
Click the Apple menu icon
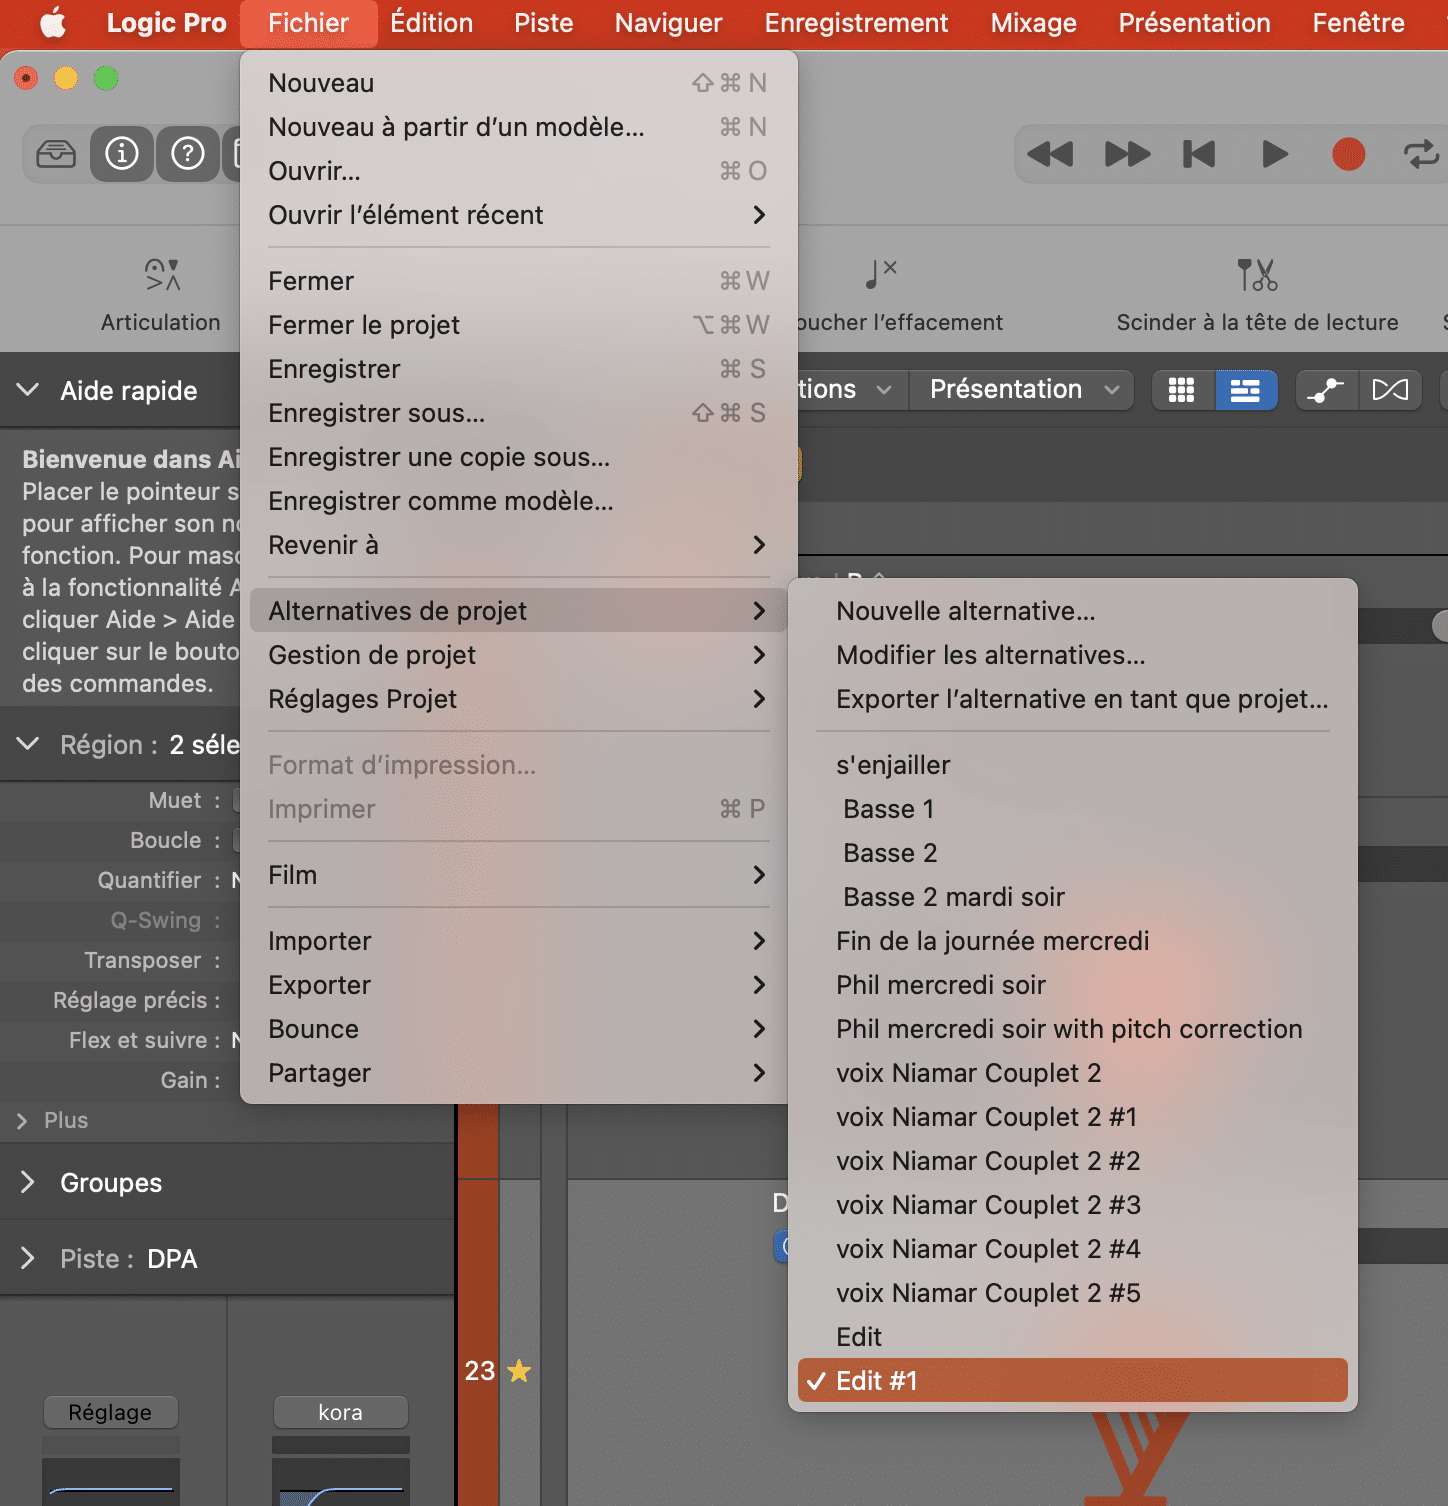click(x=53, y=23)
